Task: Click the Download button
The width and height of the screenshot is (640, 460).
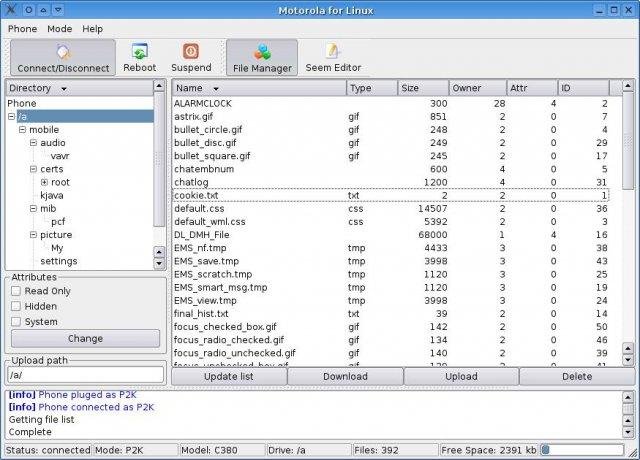Action: 345,376
